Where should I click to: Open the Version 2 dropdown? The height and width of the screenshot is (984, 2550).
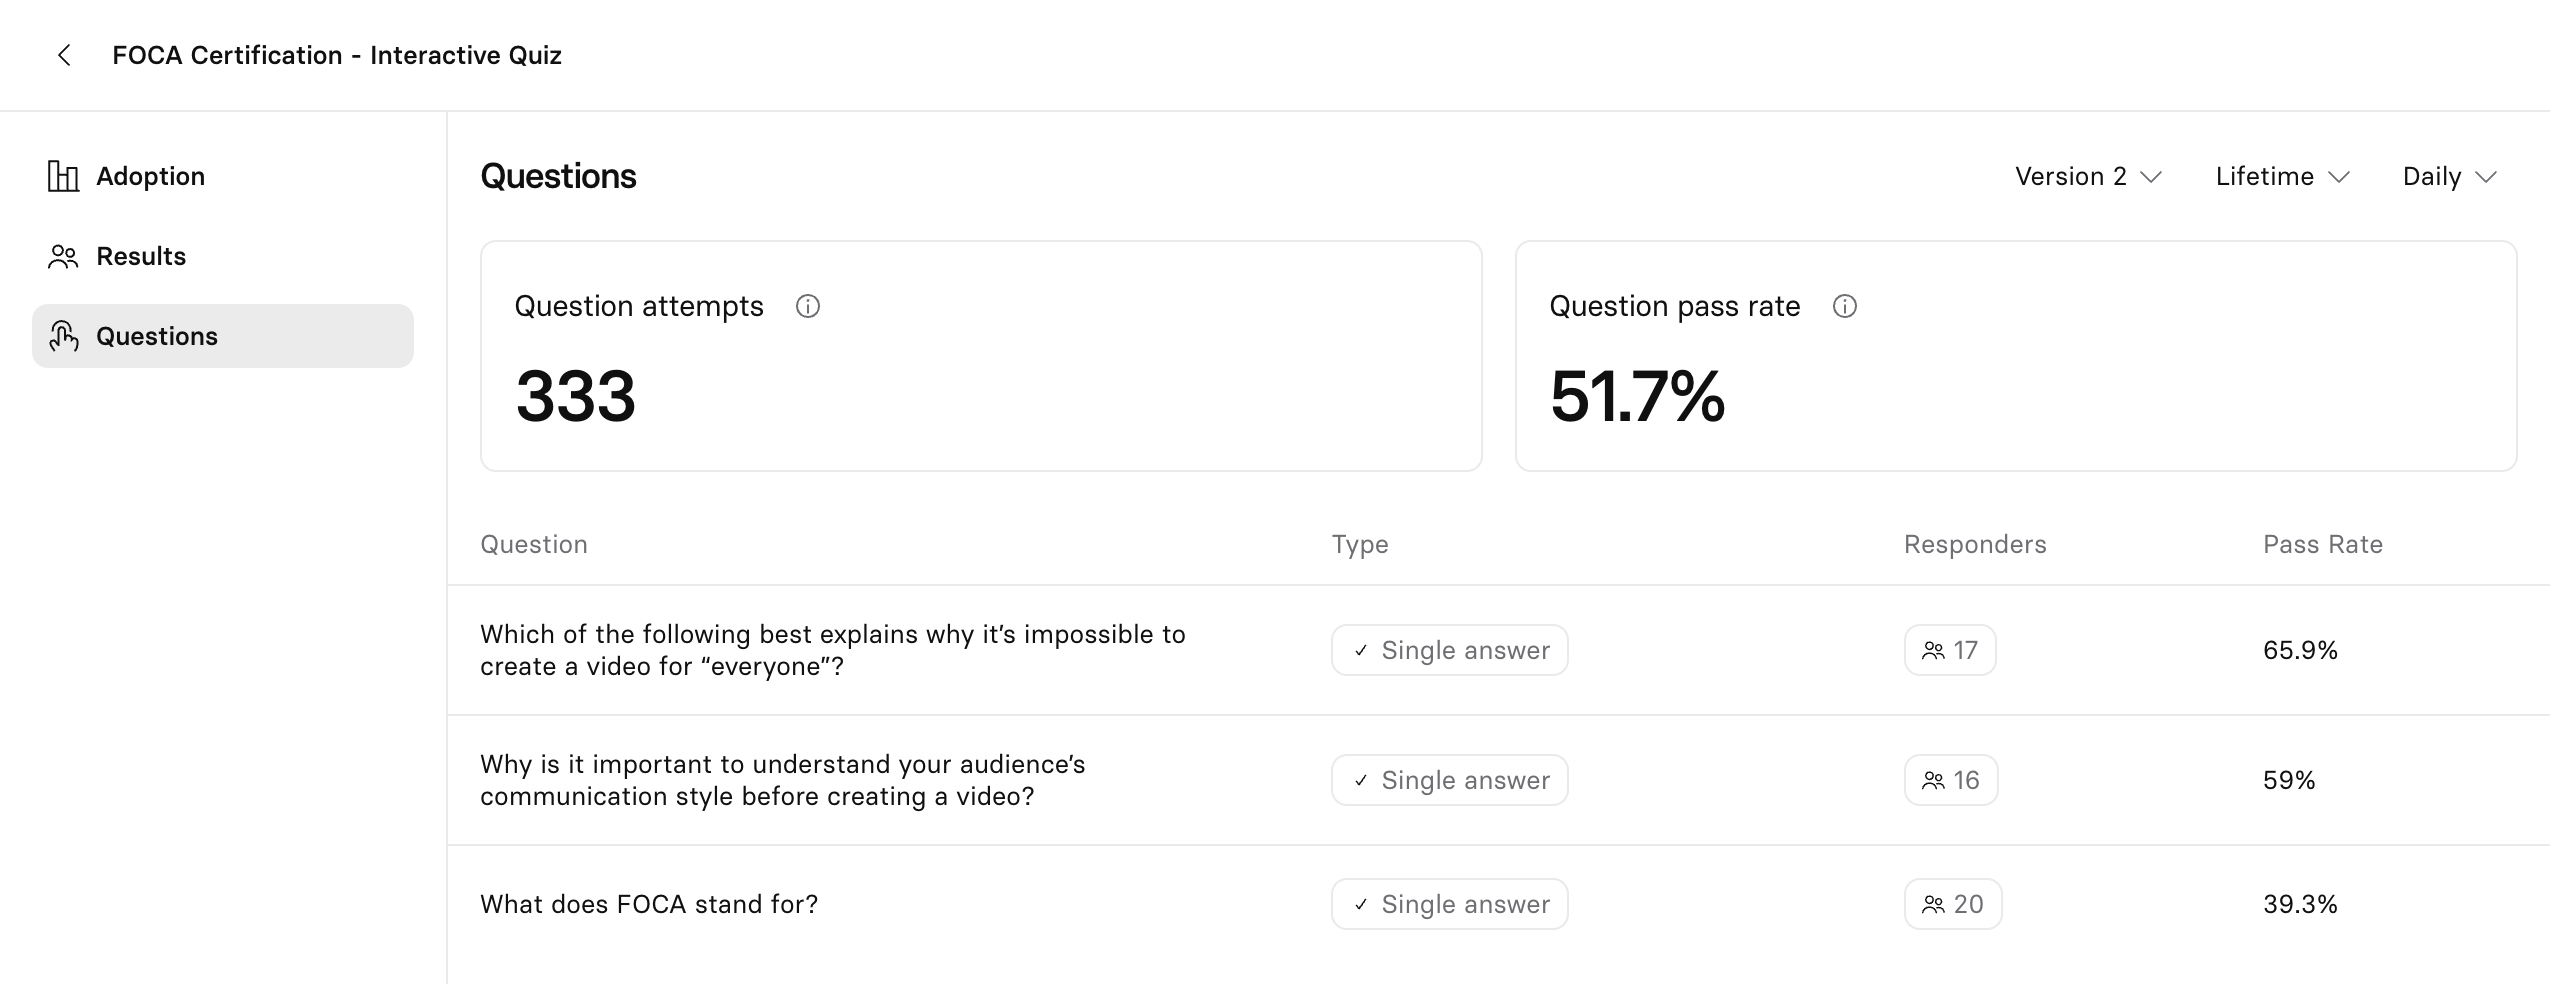pyautogui.click(x=2088, y=177)
